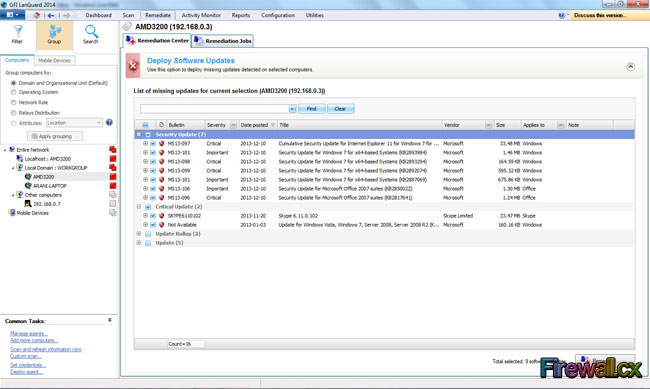Image resolution: width=650 pixels, height=389 pixels.
Task: Open the Utilities menu
Action: (315, 15)
